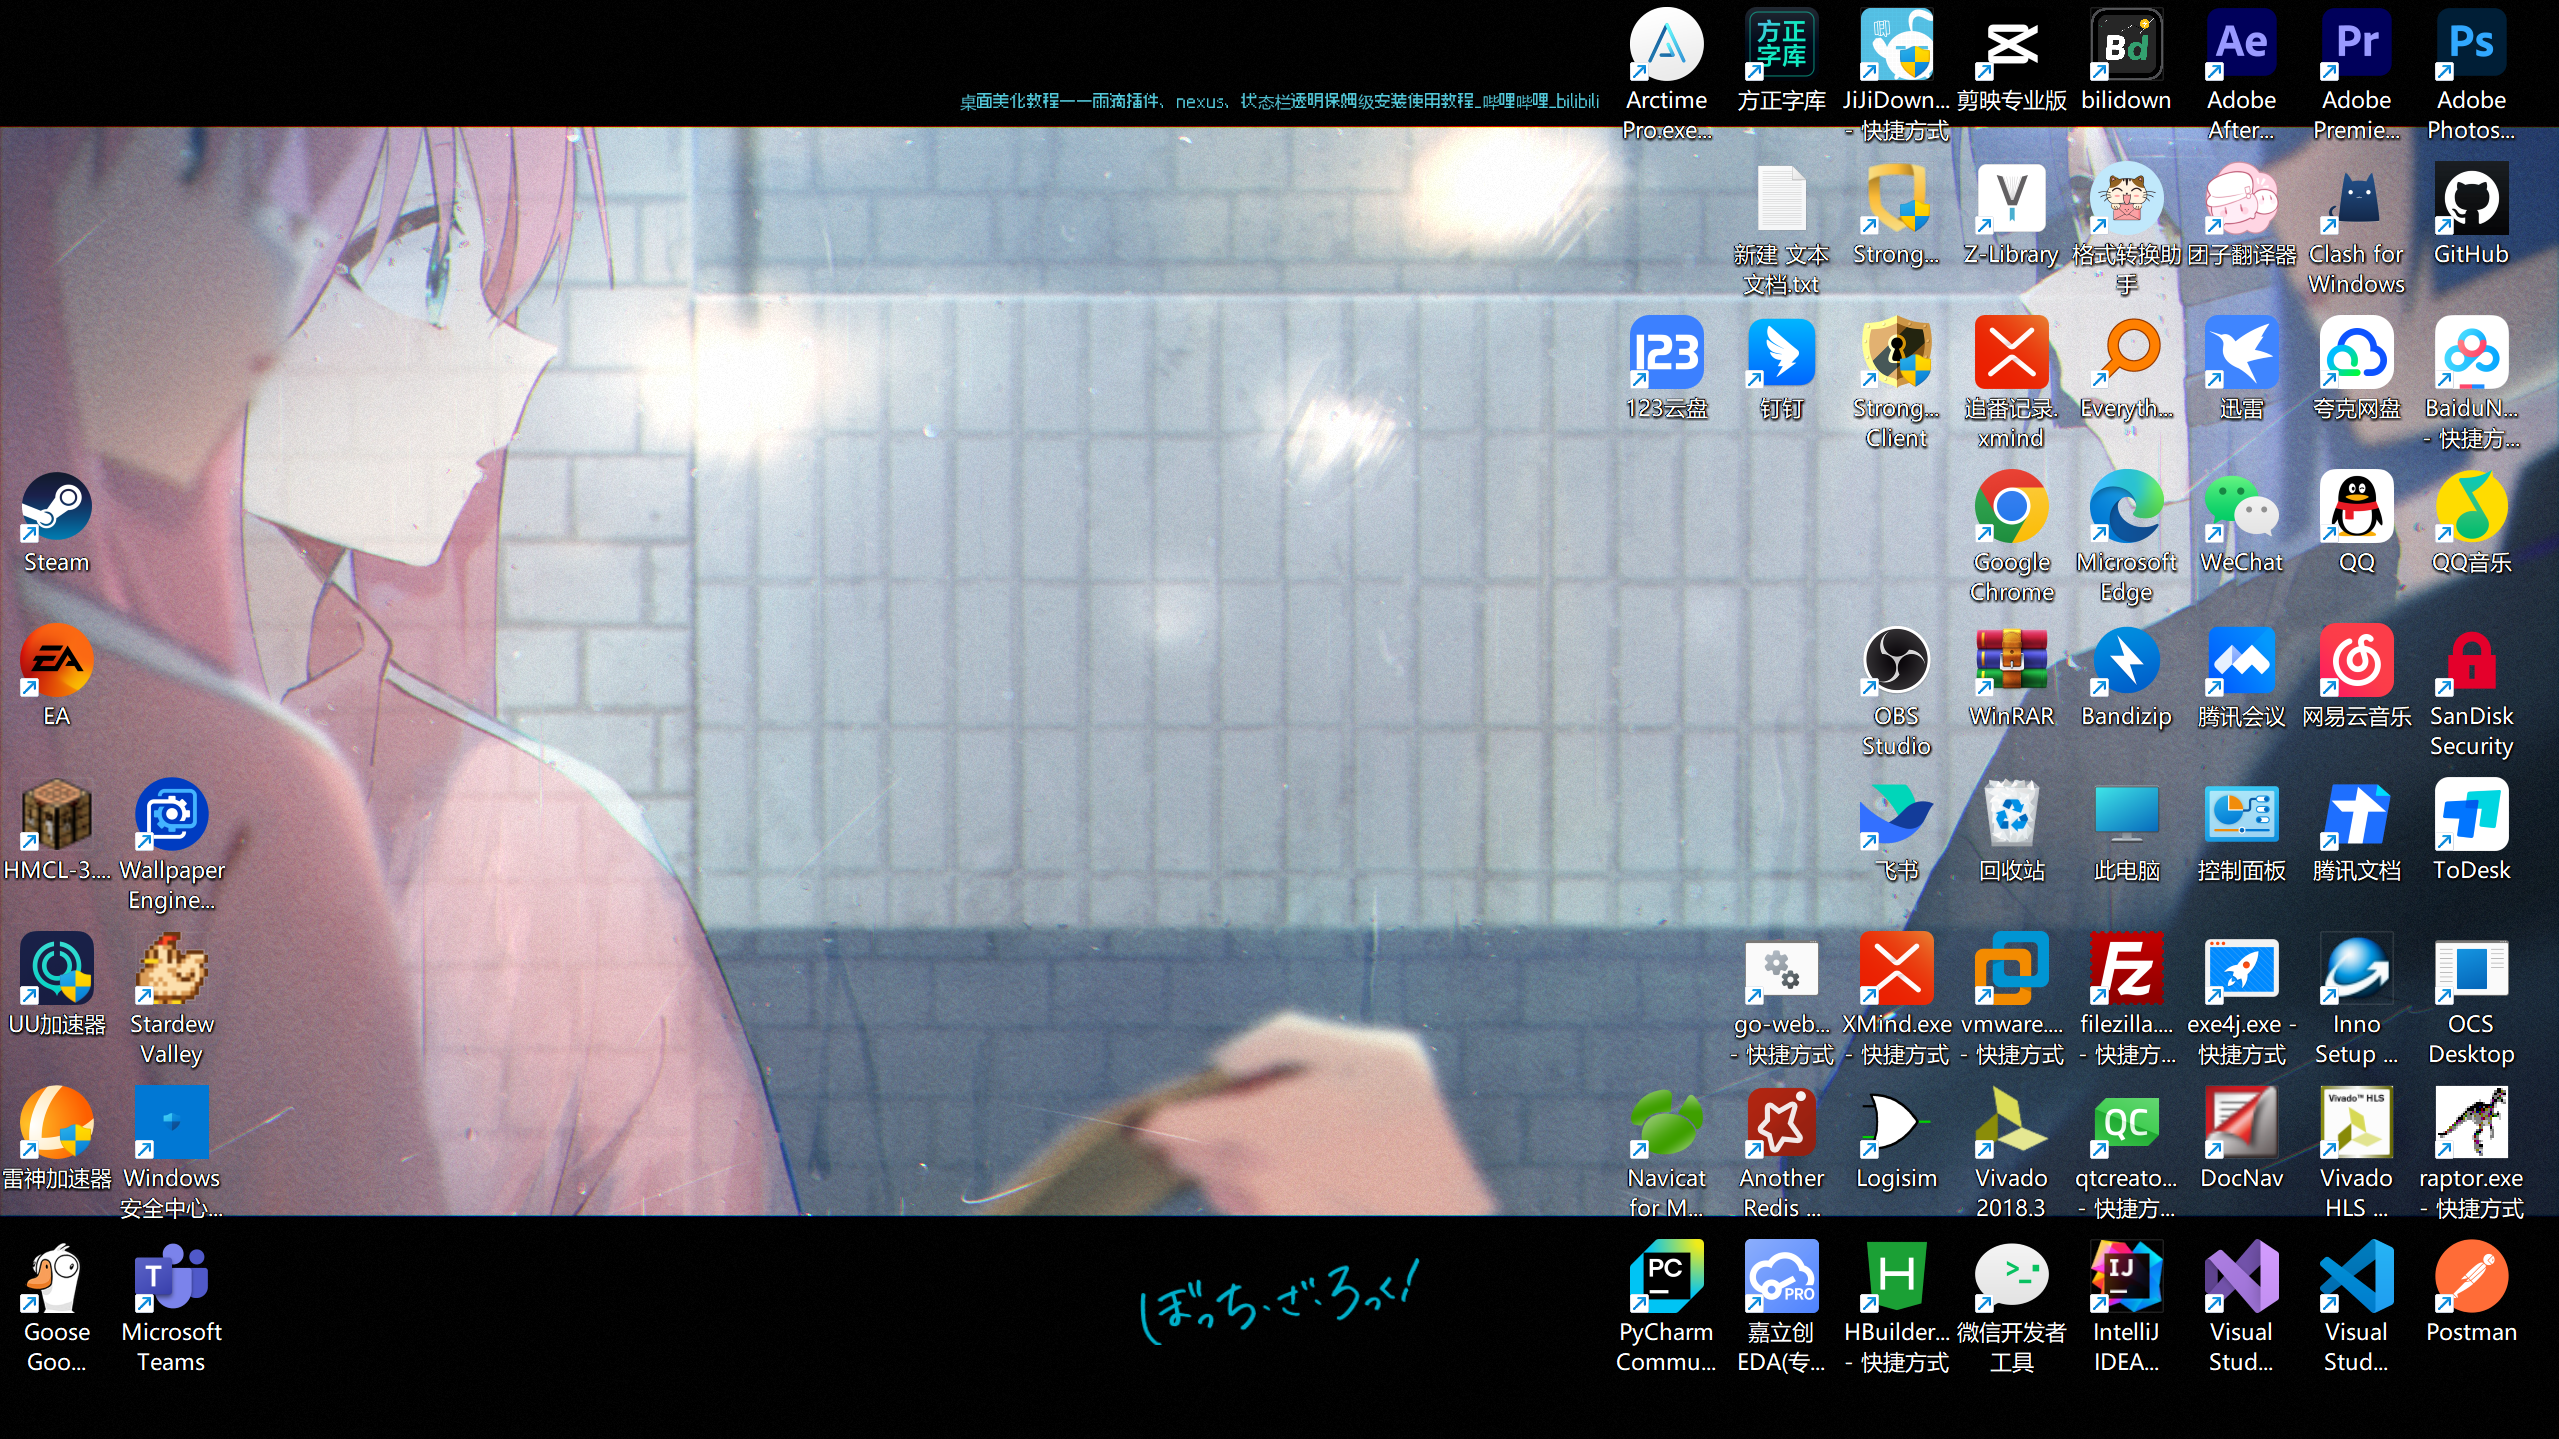Open the bilibili desktop tutorial link text
2559x1439 pixels.
click(x=1279, y=101)
